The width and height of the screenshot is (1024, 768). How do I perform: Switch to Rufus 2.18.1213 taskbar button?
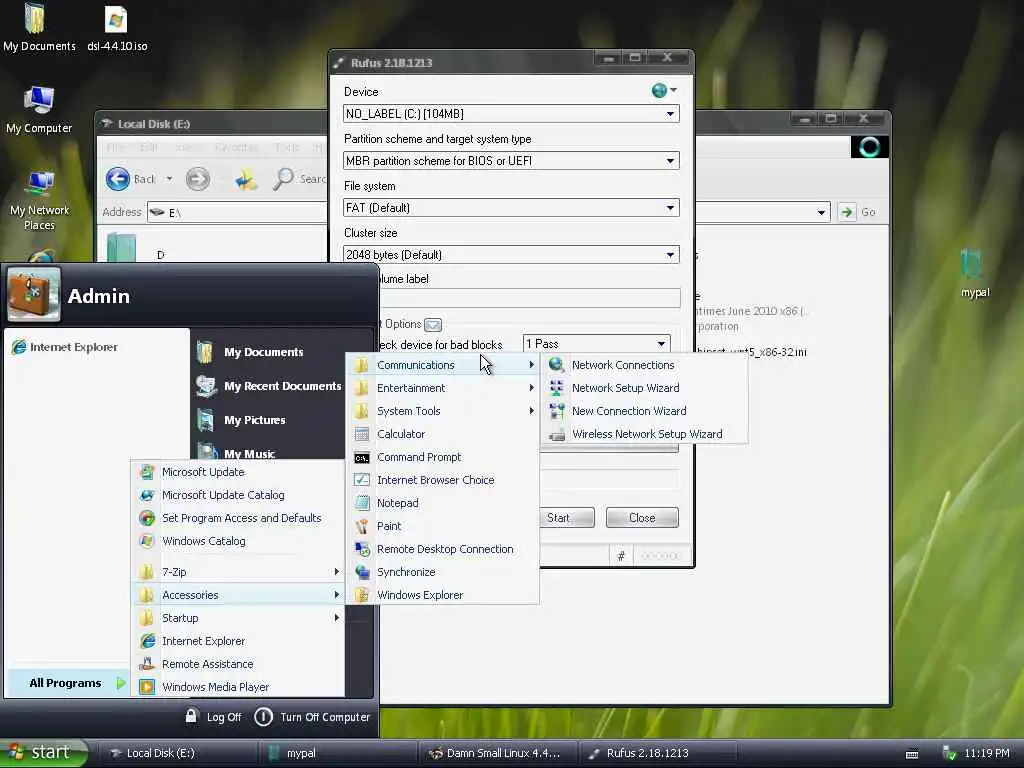[x=658, y=754]
